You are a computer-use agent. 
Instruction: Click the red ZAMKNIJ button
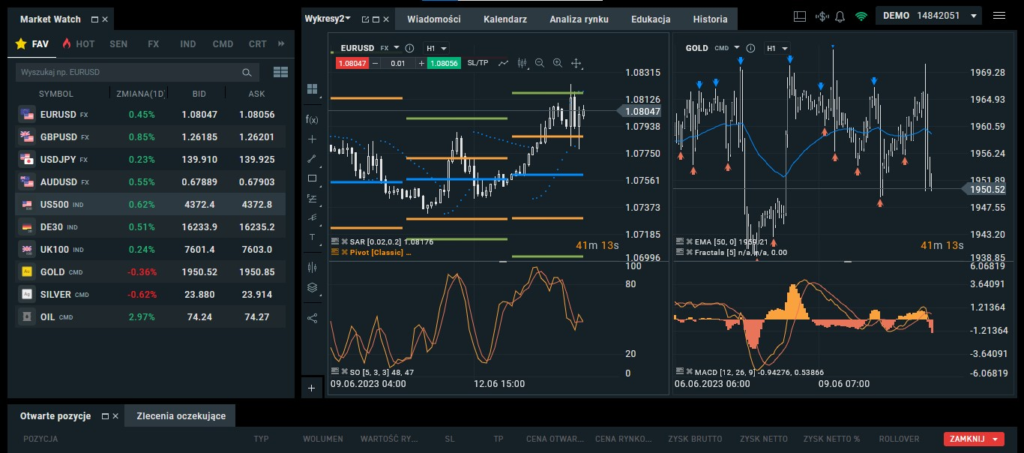[x=972, y=438]
